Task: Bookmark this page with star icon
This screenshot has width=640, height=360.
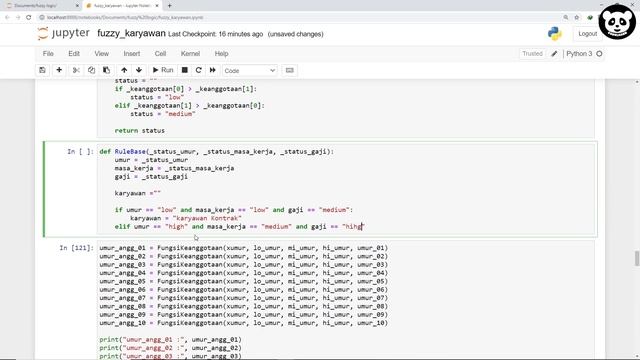Action: tap(577, 17)
